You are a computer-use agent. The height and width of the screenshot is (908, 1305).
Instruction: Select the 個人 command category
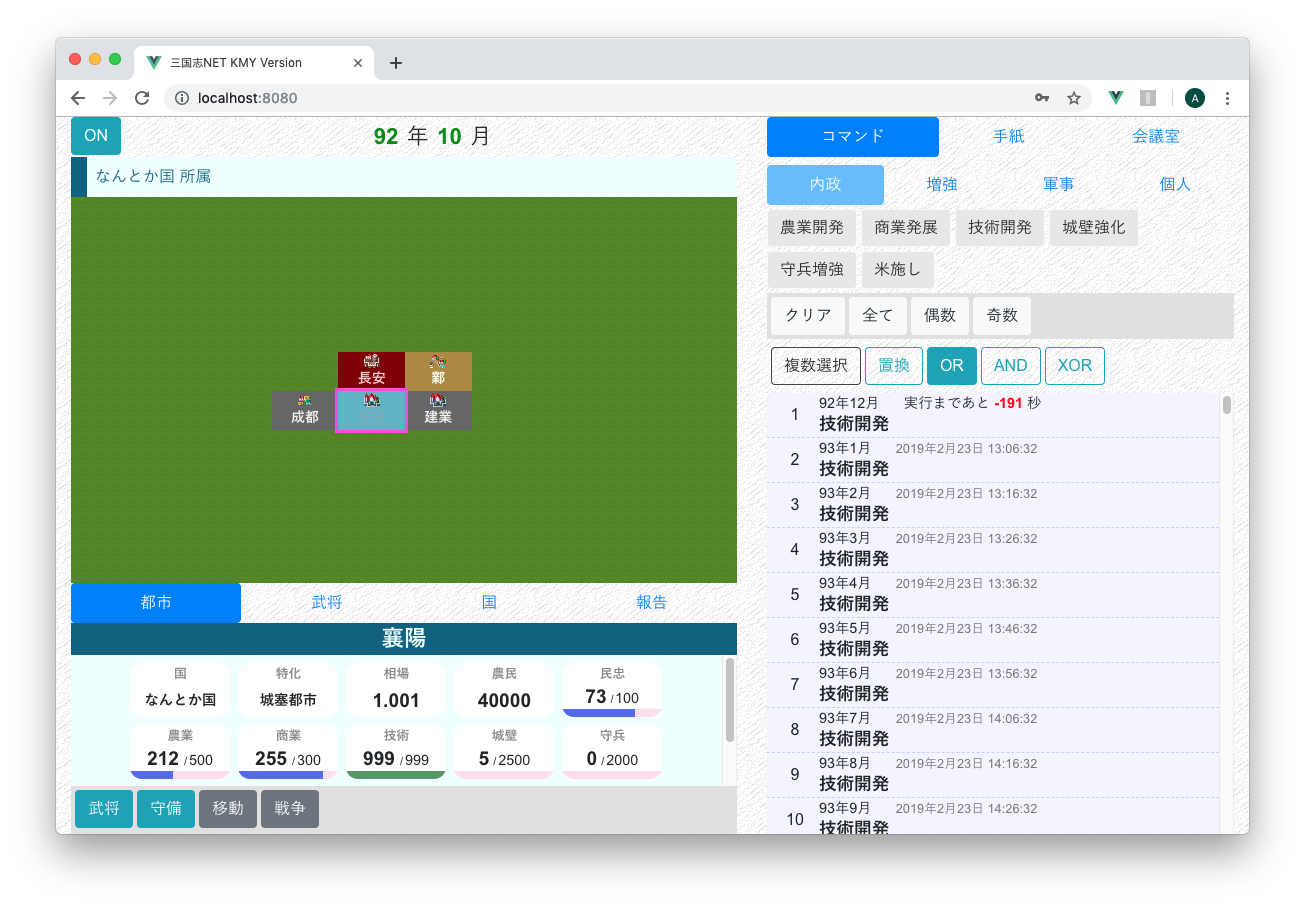click(1175, 185)
